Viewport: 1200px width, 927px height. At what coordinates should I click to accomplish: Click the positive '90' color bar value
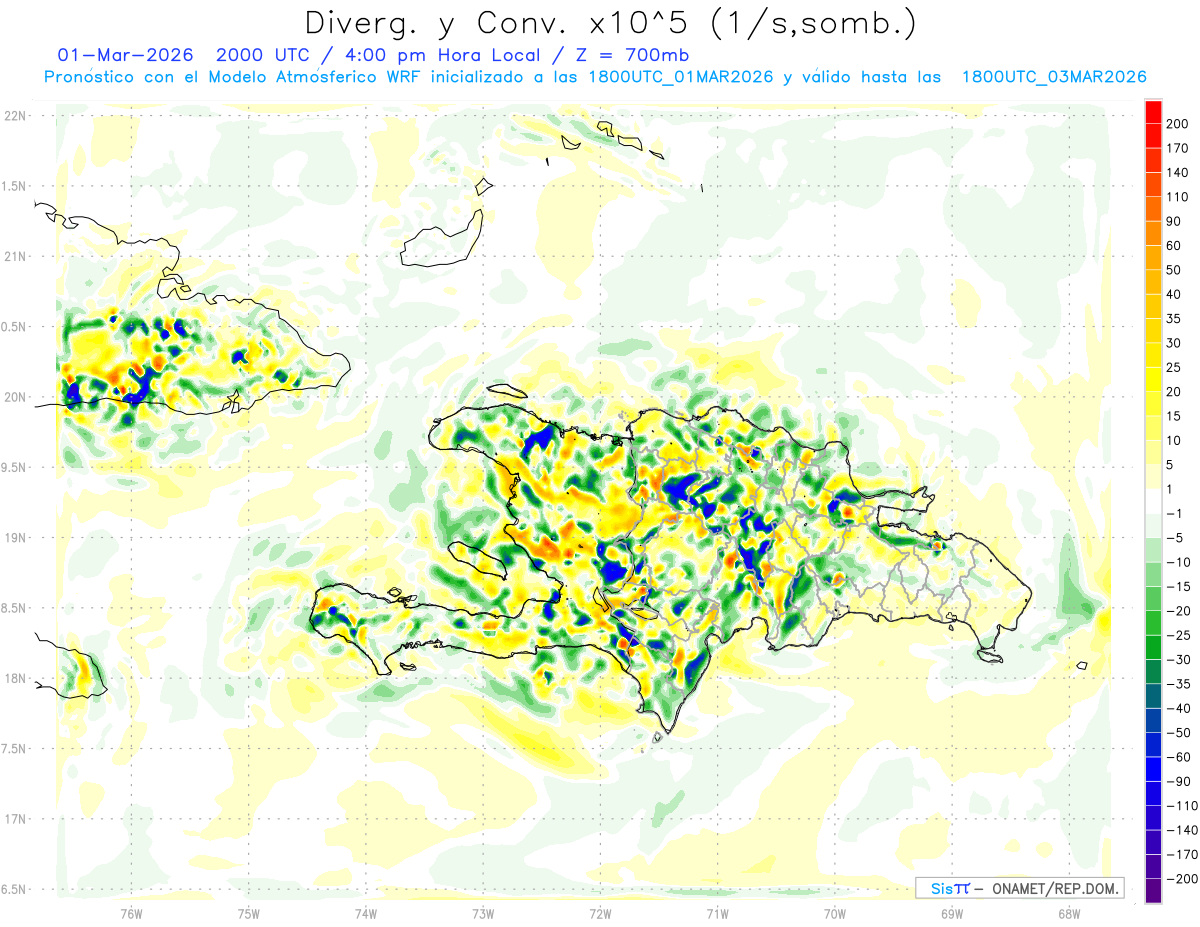pos(1174,222)
